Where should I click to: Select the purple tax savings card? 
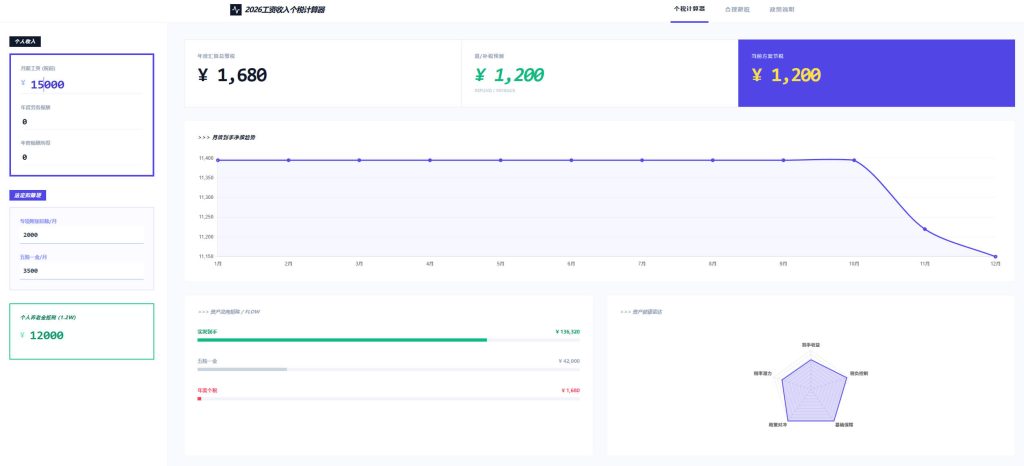(x=876, y=73)
